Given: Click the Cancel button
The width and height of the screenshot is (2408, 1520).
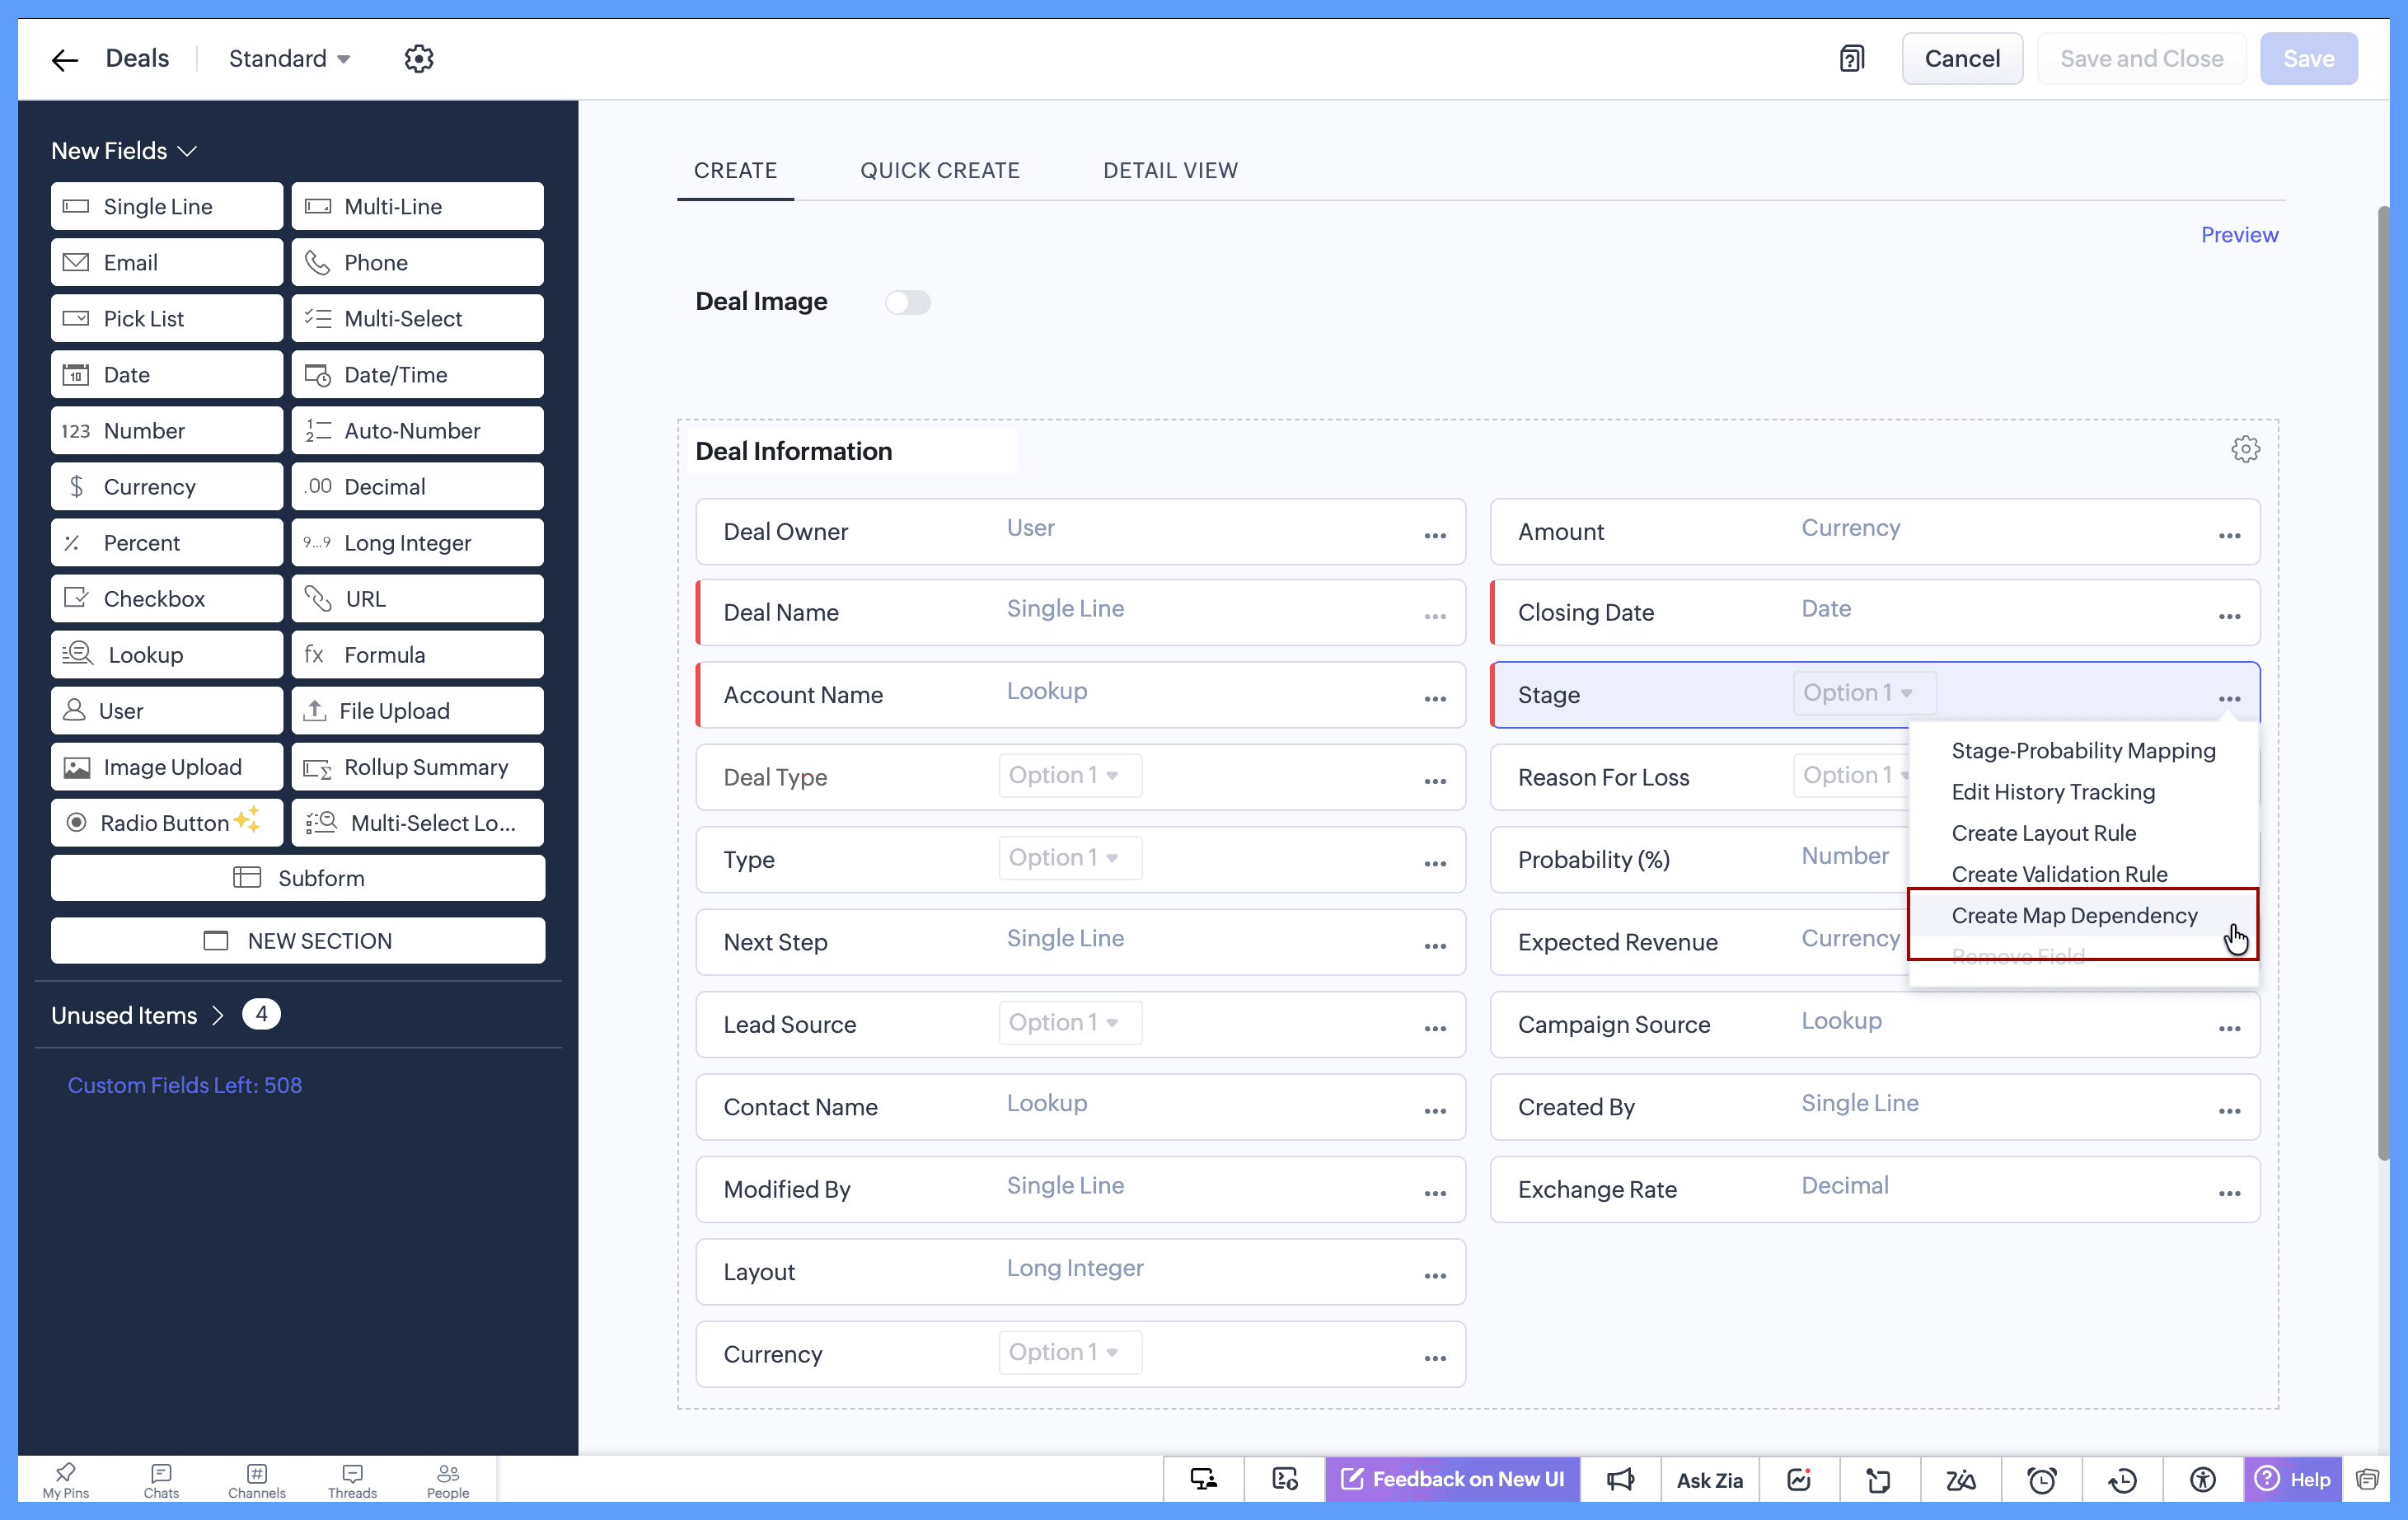Looking at the screenshot, I should (x=1961, y=59).
